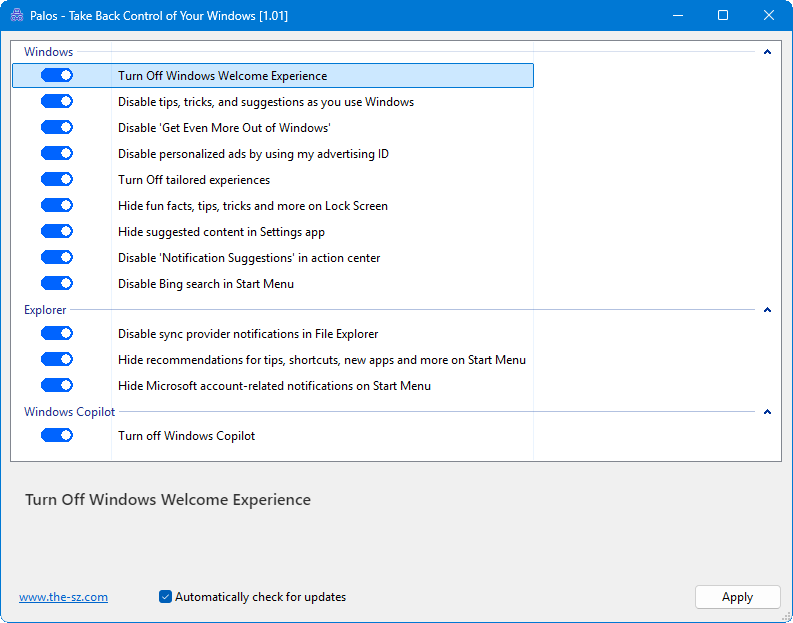Image resolution: width=793 pixels, height=623 pixels.
Task: Select 'Turn Off Windows Welcome Experience' row text
Action: click(223, 76)
